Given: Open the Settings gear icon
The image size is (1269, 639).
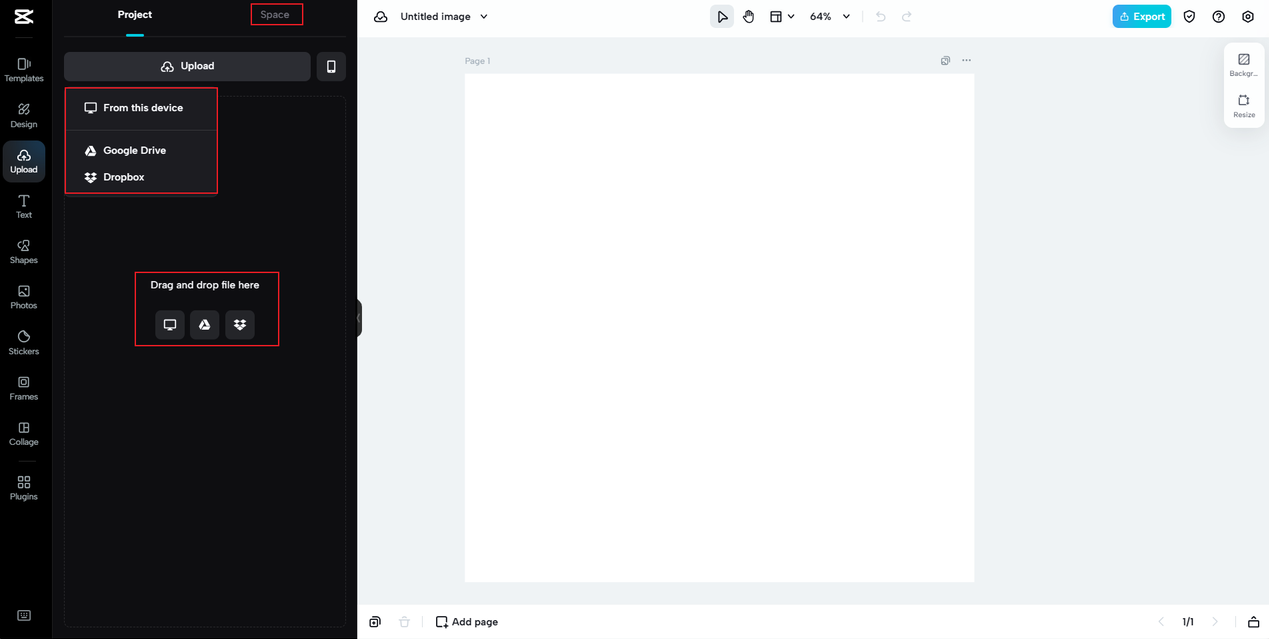Looking at the screenshot, I should tap(1248, 17).
